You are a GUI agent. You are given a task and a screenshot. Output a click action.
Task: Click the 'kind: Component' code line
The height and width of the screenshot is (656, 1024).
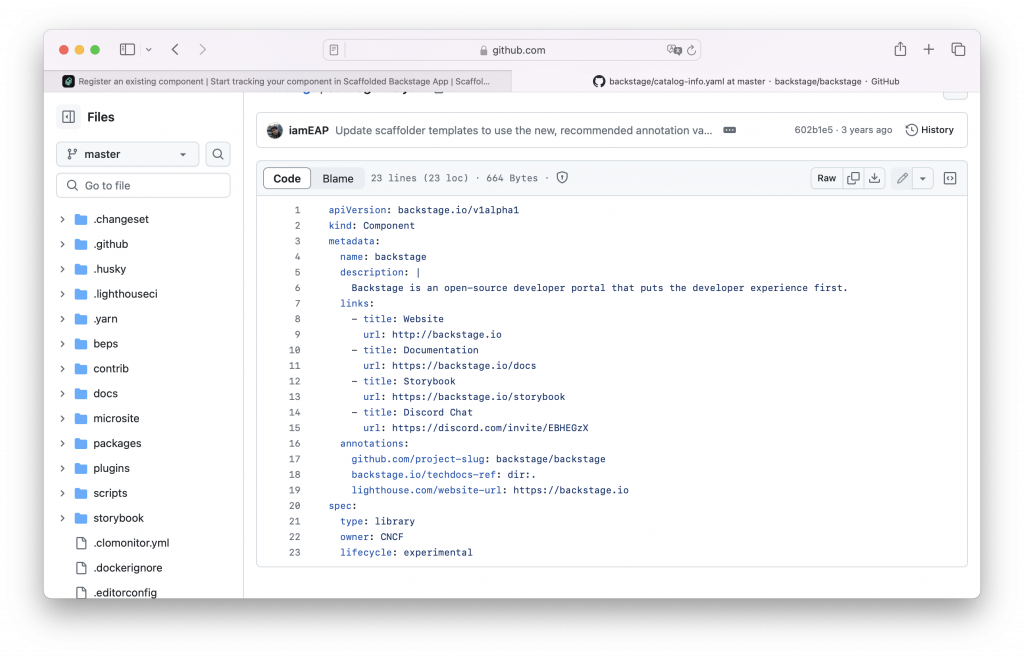pyautogui.click(x=371, y=225)
